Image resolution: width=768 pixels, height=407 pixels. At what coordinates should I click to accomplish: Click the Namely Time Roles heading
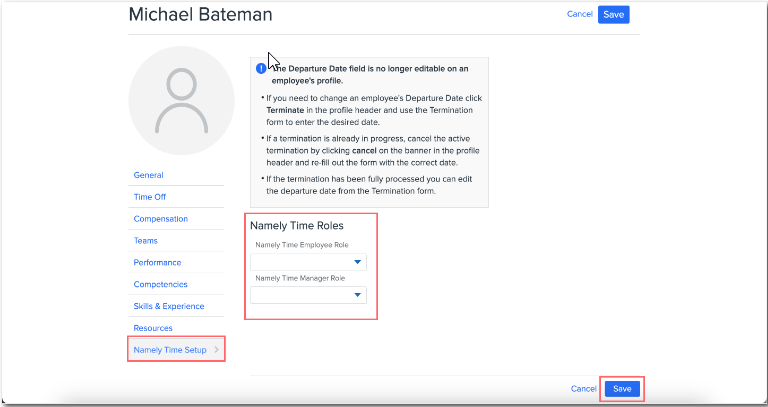297,226
